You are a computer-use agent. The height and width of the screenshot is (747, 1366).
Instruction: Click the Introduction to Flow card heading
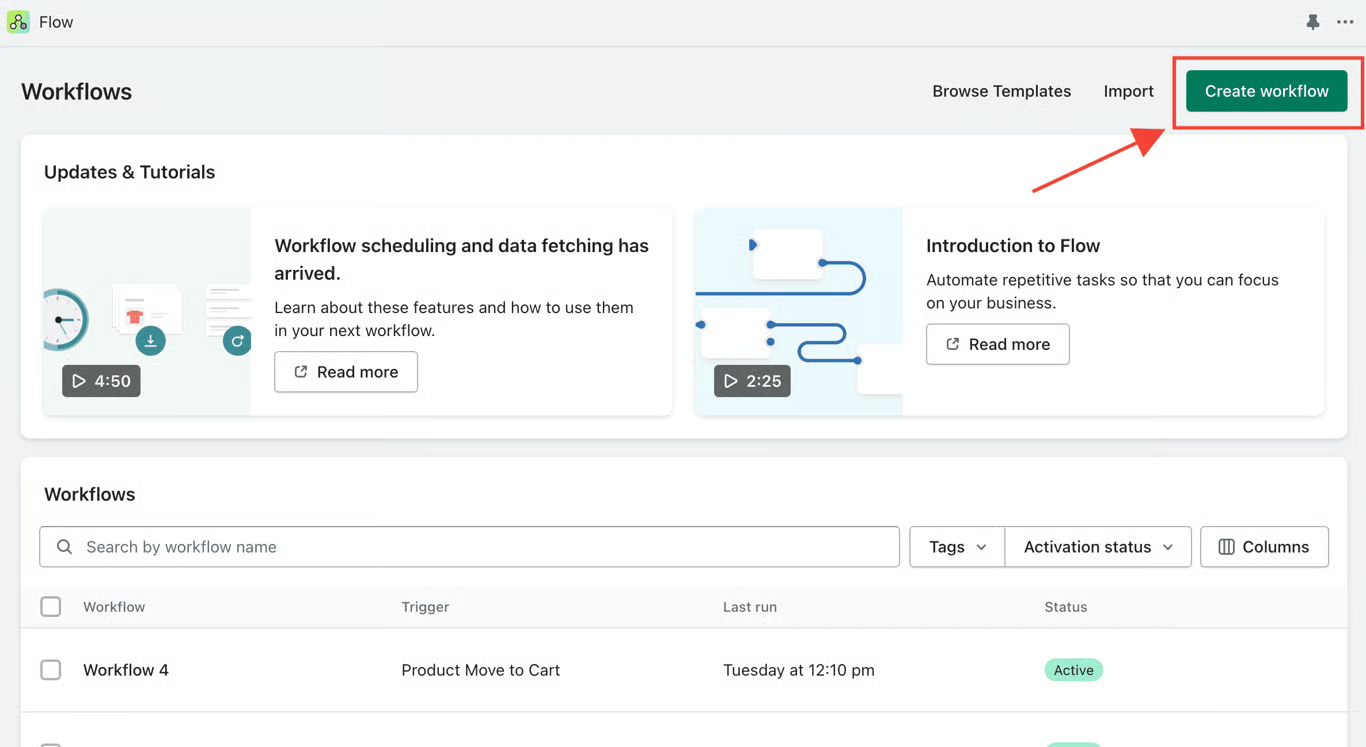(1012, 246)
